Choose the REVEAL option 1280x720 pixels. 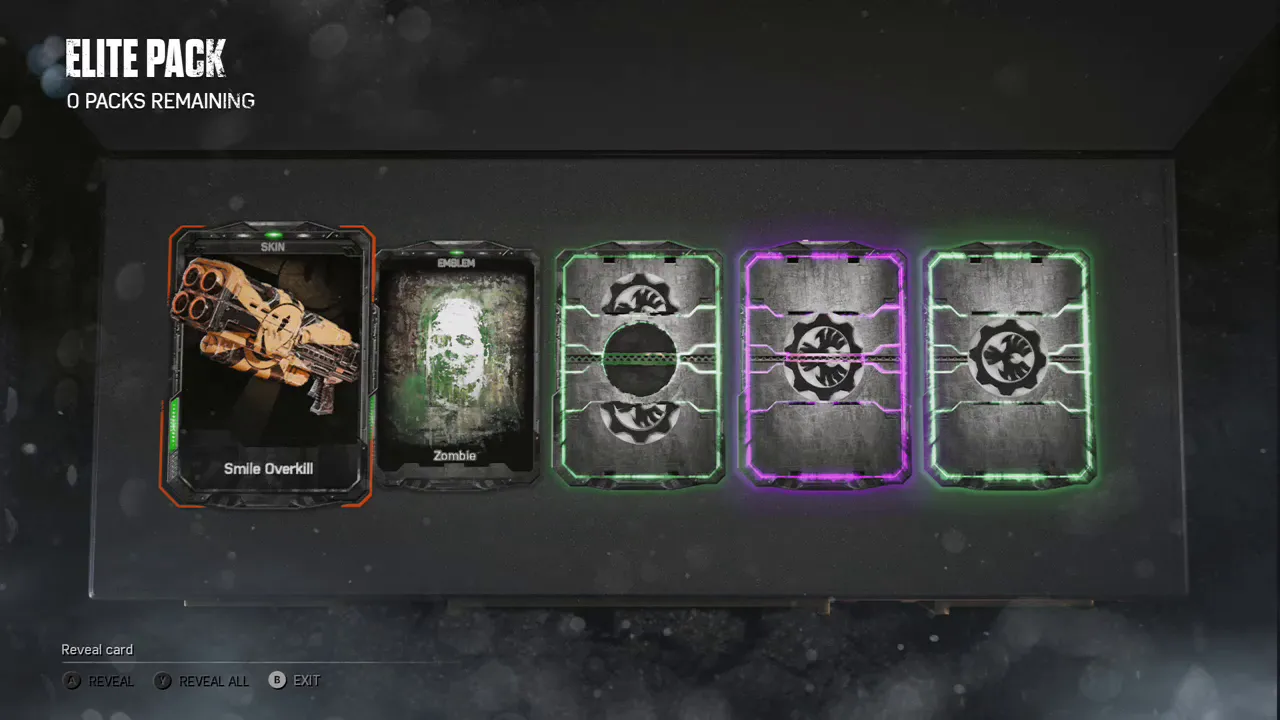[111, 681]
